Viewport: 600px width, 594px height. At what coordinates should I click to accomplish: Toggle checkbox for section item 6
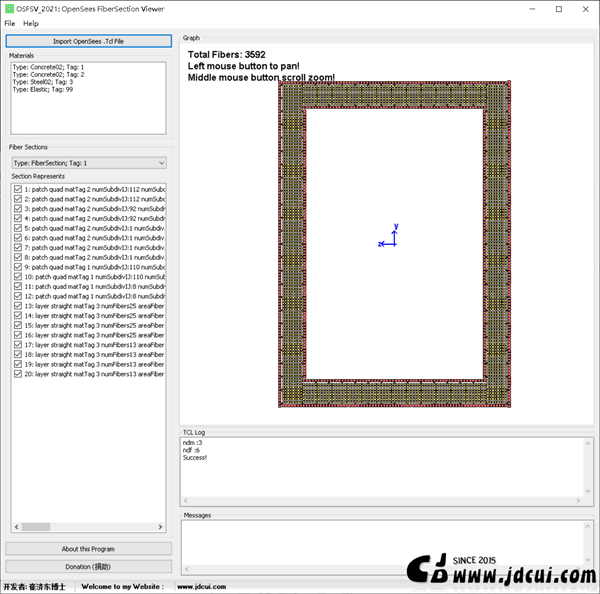click(18, 238)
